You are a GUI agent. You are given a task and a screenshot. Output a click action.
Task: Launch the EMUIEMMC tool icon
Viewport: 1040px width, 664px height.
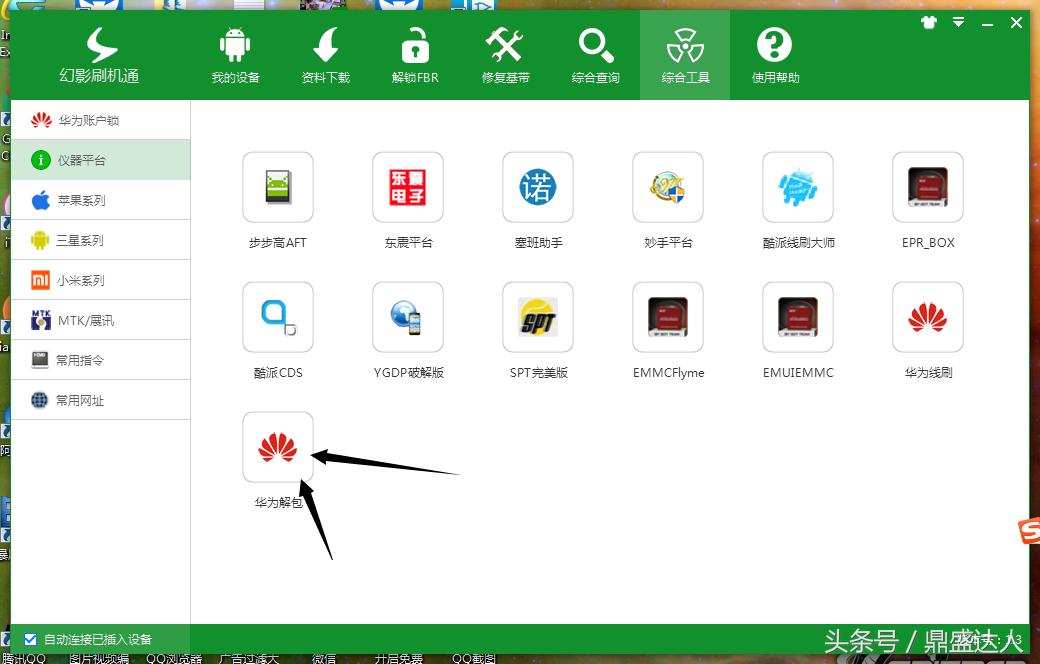pyautogui.click(x=798, y=317)
